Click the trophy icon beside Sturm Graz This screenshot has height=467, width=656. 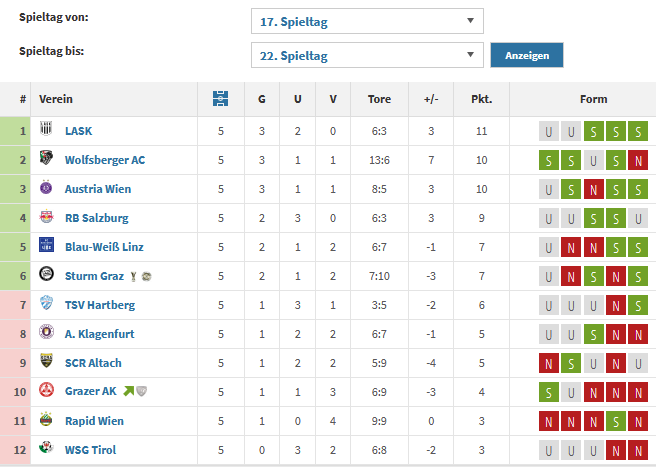coord(133,277)
